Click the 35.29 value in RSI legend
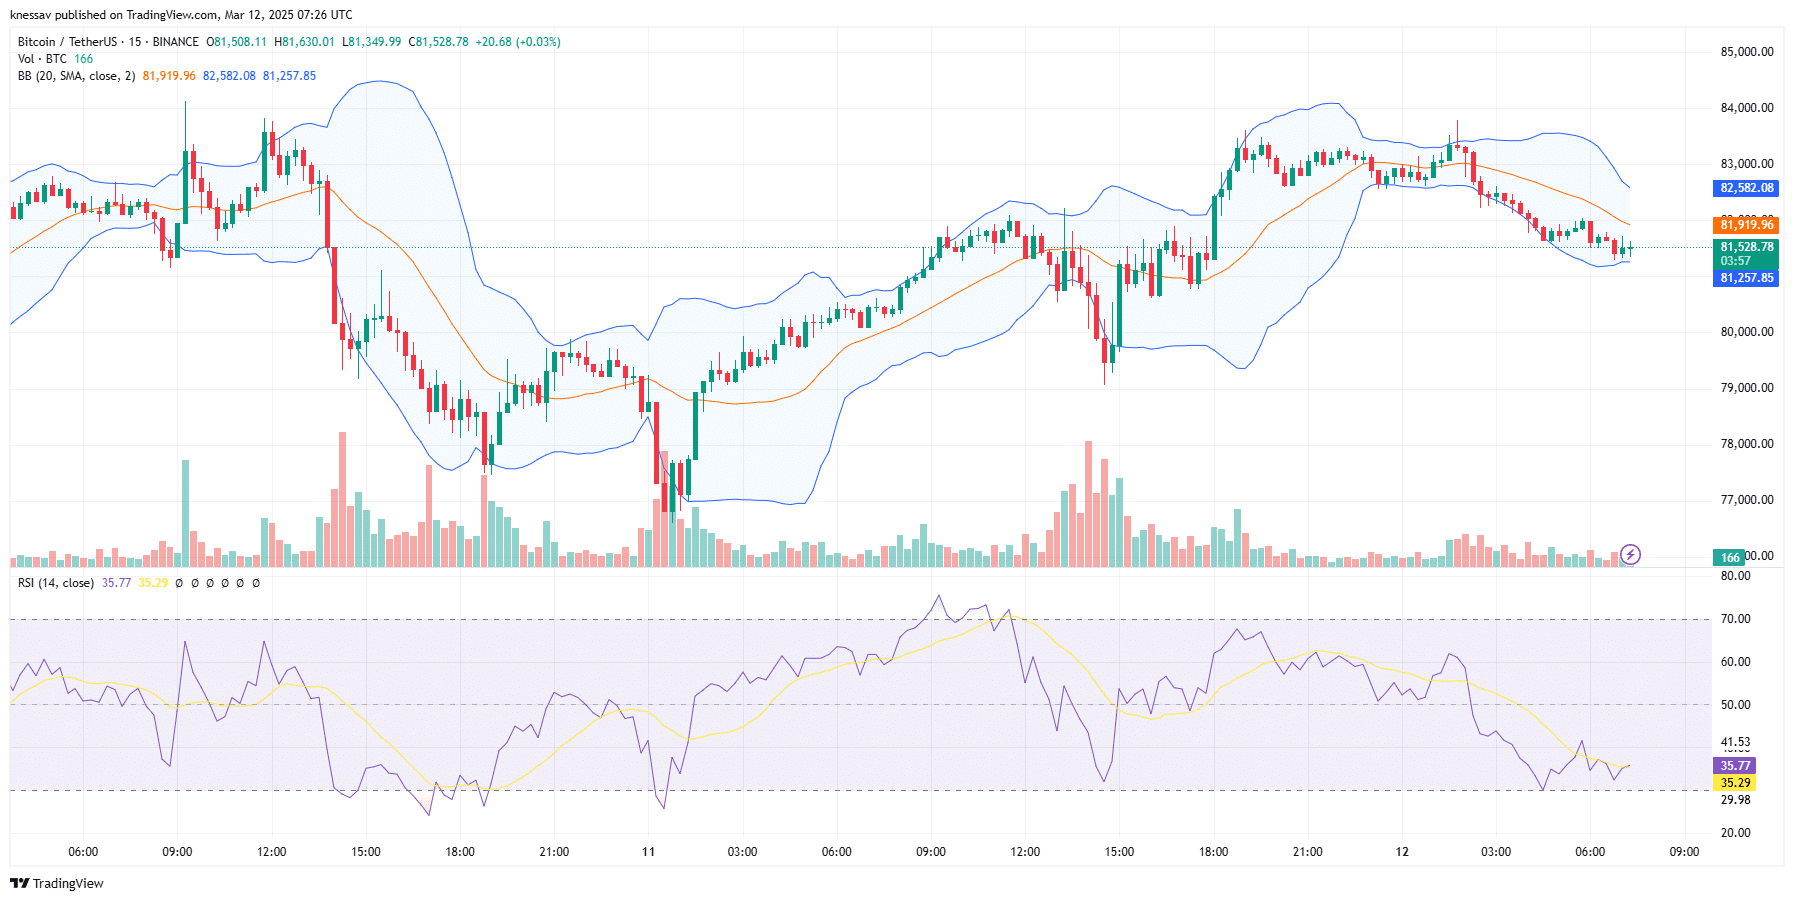 click(153, 583)
